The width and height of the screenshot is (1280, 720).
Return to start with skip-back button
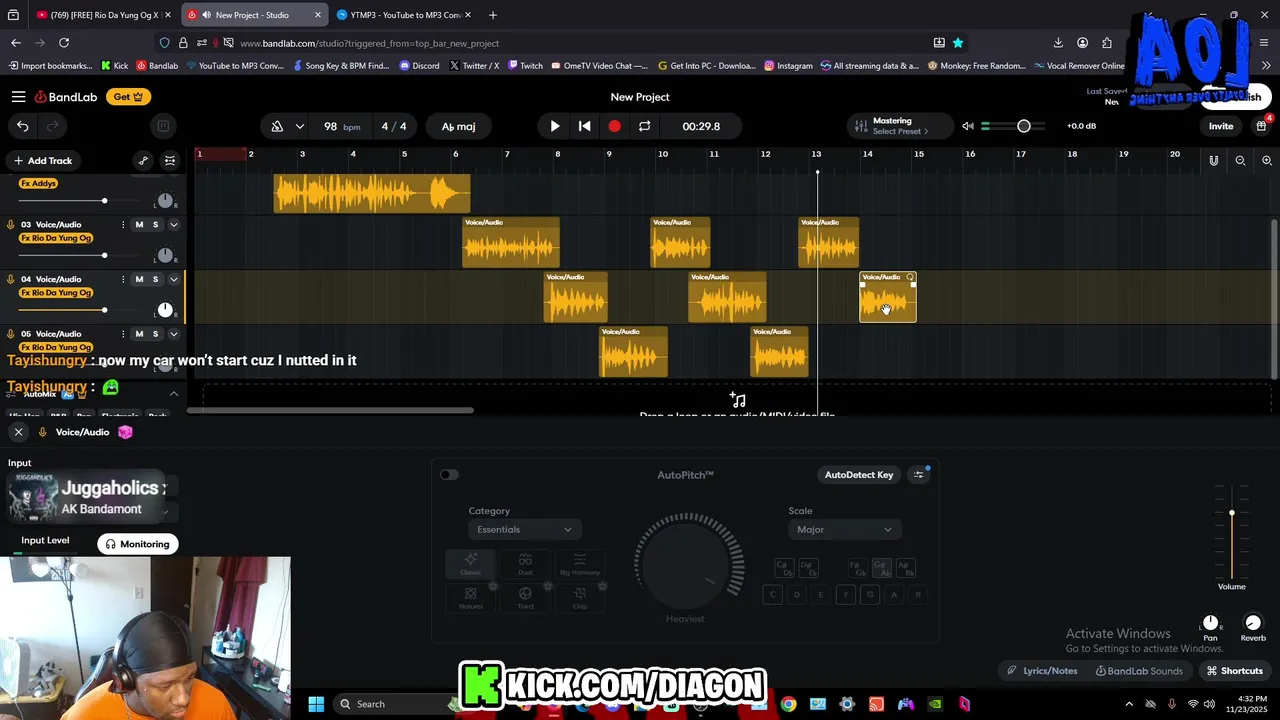point(584,126)
